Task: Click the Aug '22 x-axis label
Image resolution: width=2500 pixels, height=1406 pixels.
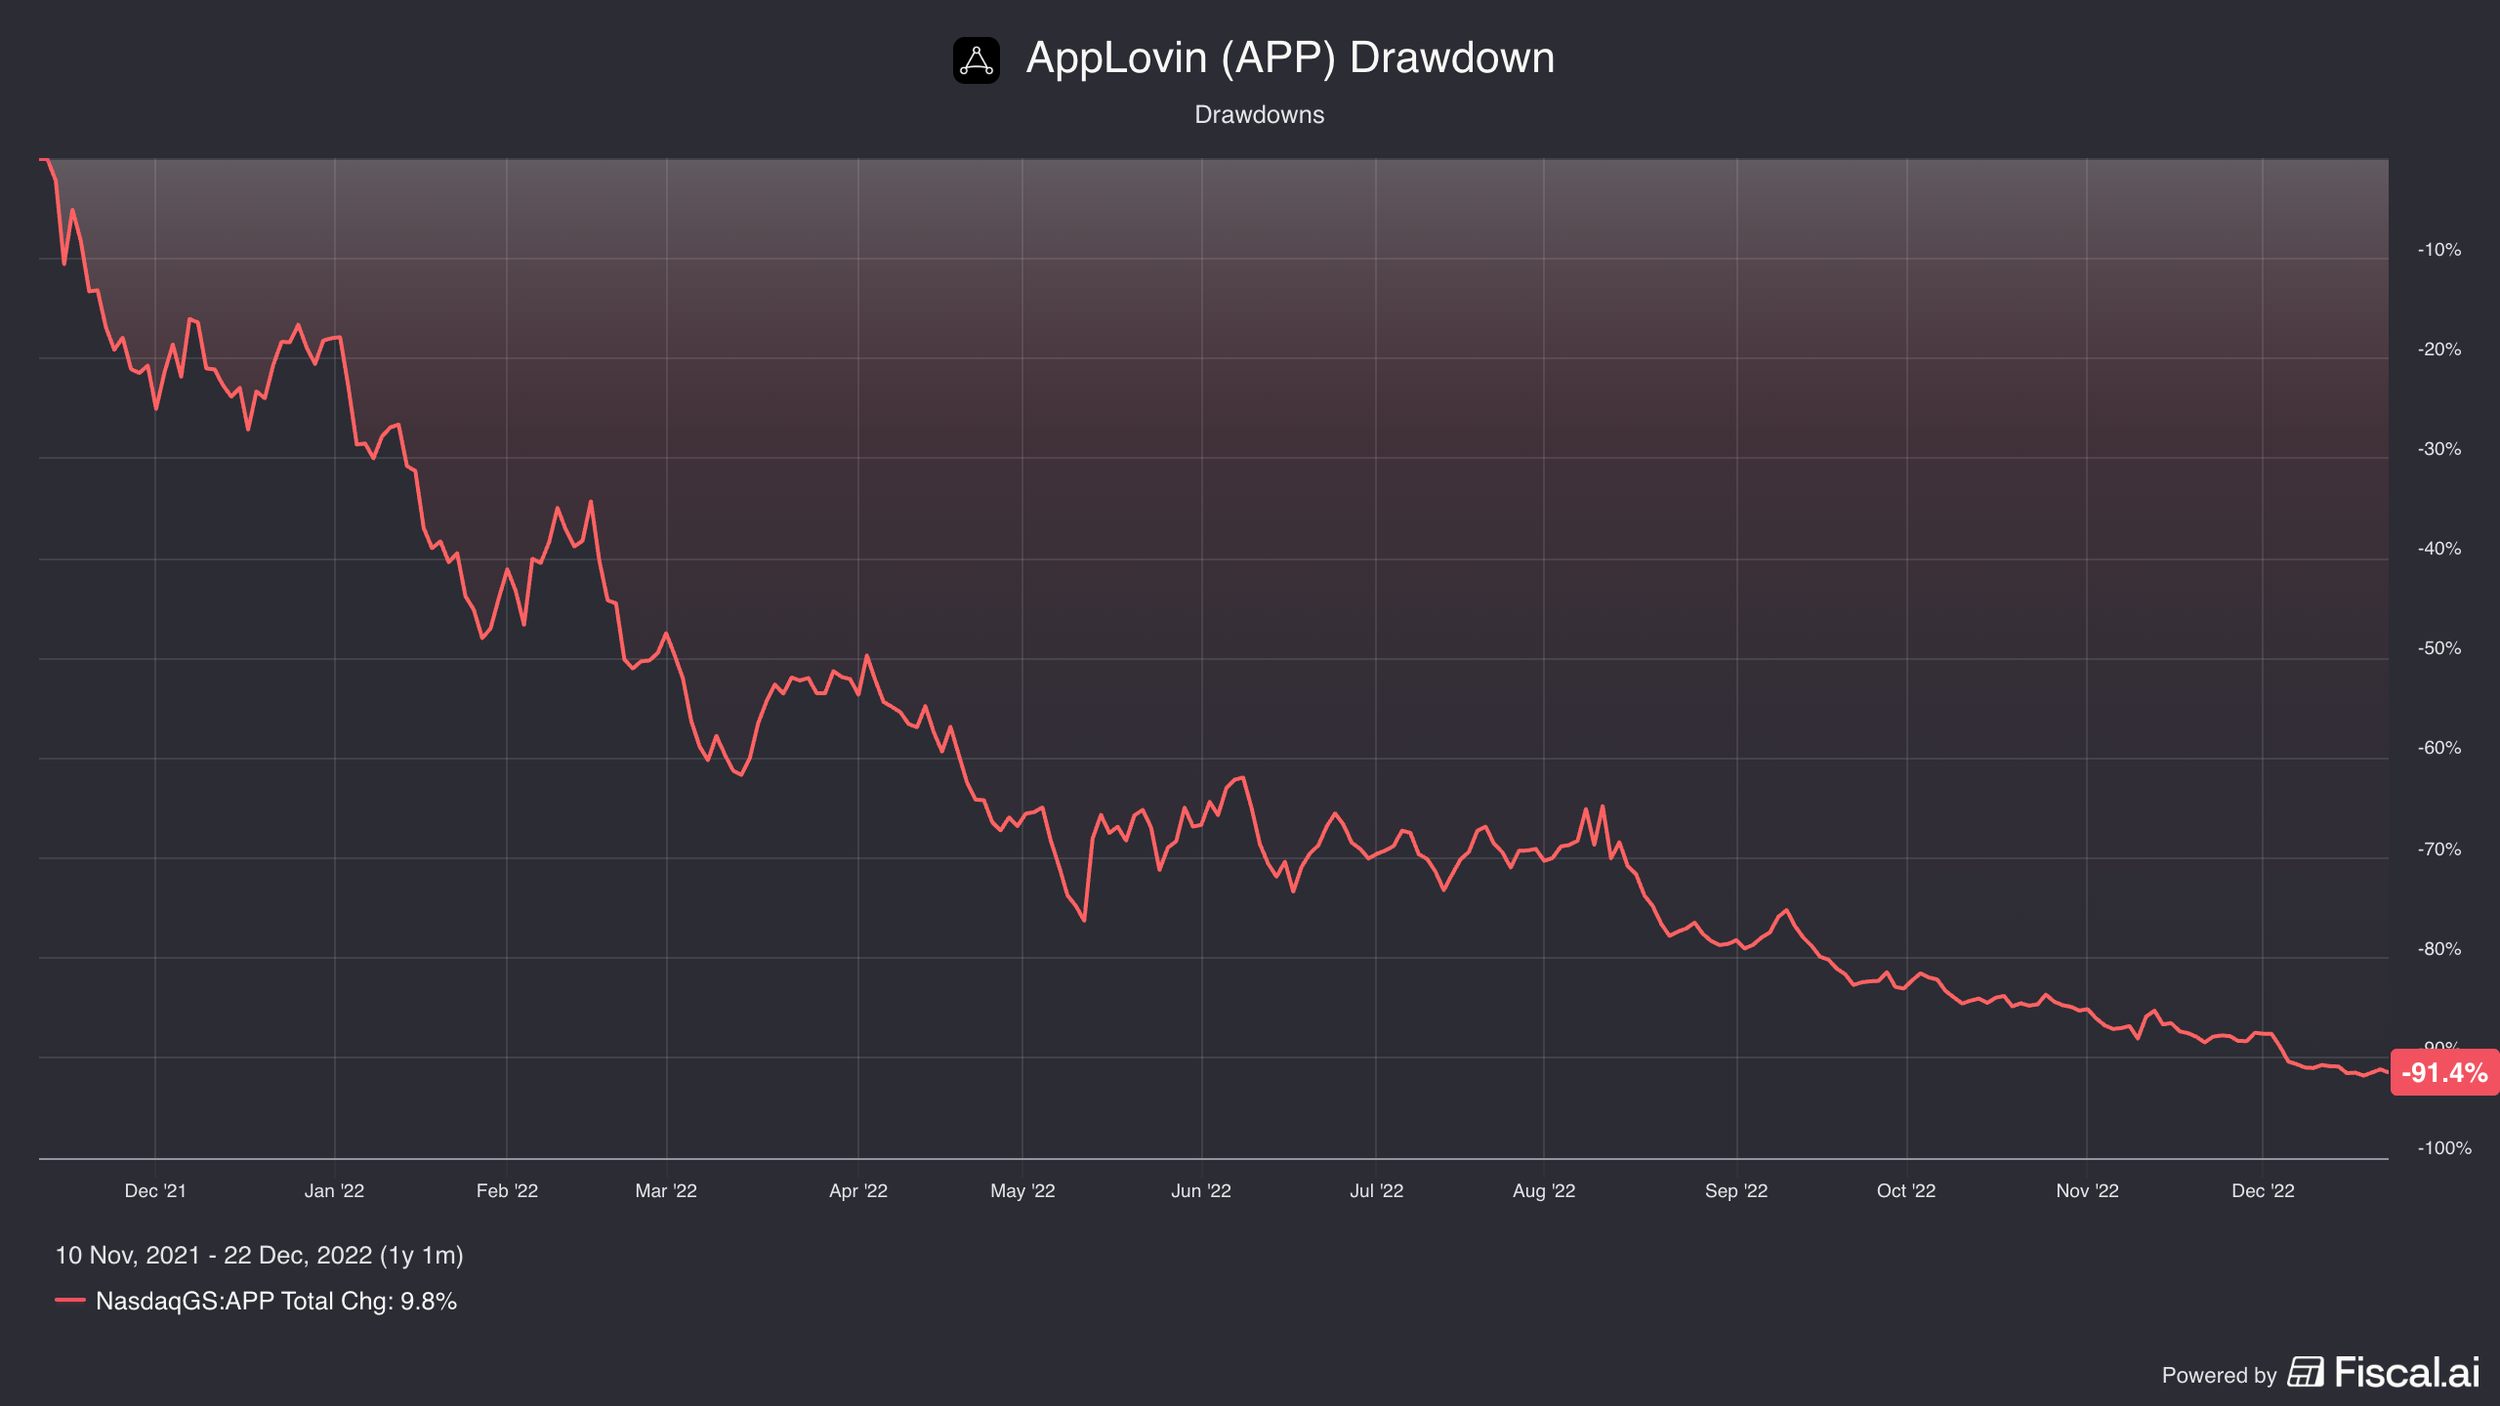Action: tap(1544, 1191)
